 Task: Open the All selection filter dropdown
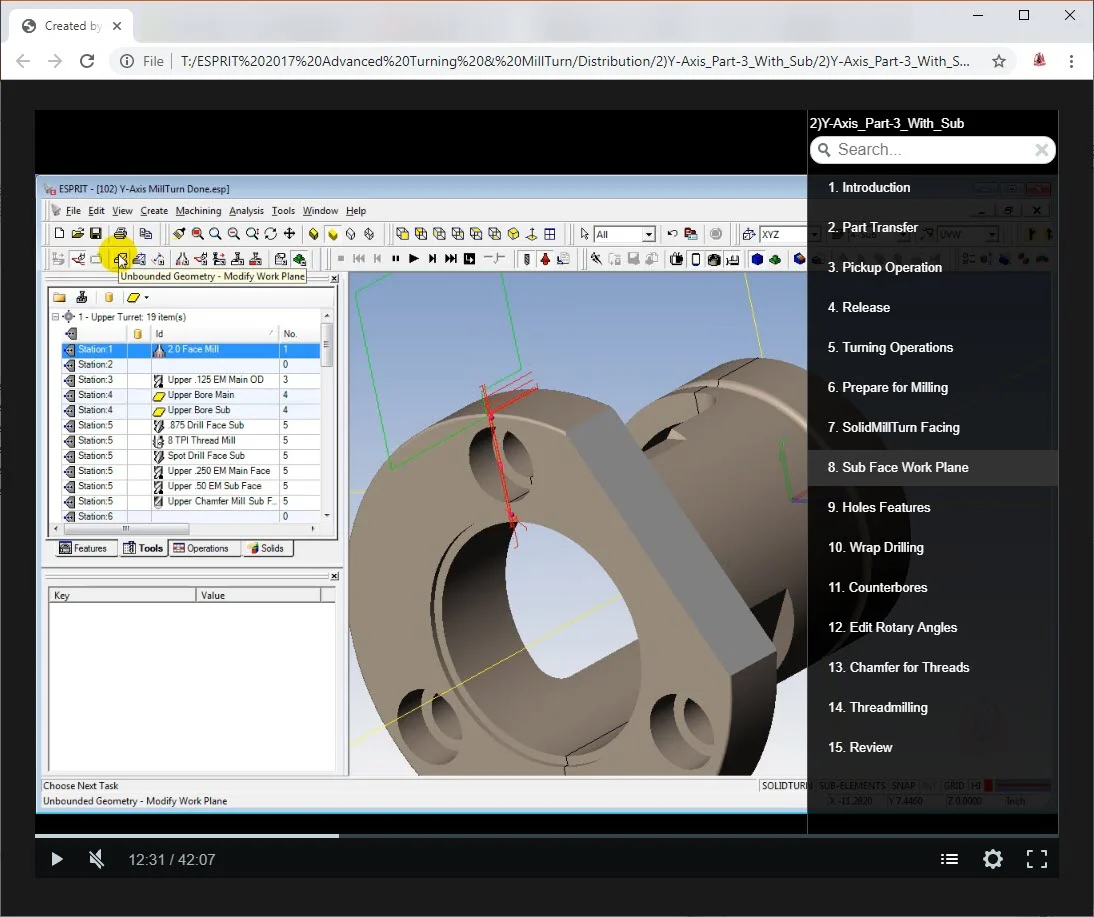[649, 234]
